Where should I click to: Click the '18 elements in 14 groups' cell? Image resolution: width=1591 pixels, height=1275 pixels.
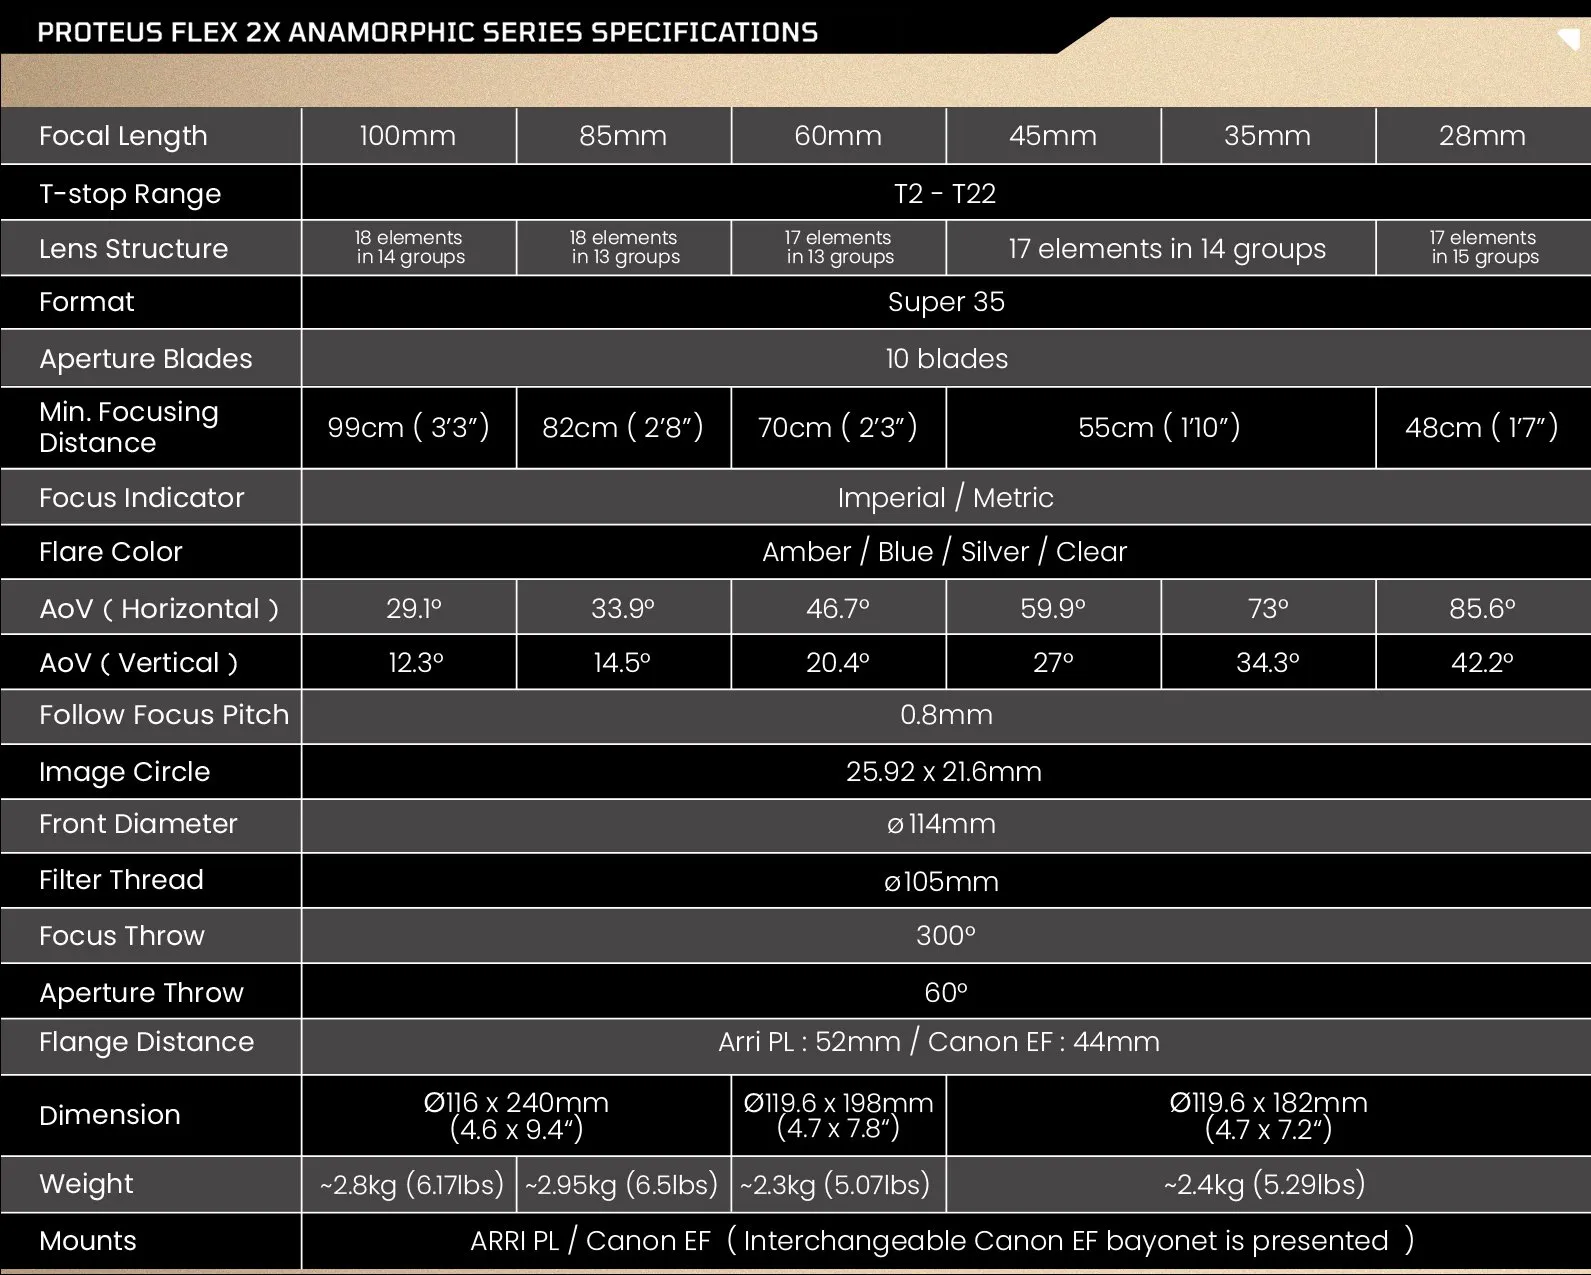pos(410,247)
